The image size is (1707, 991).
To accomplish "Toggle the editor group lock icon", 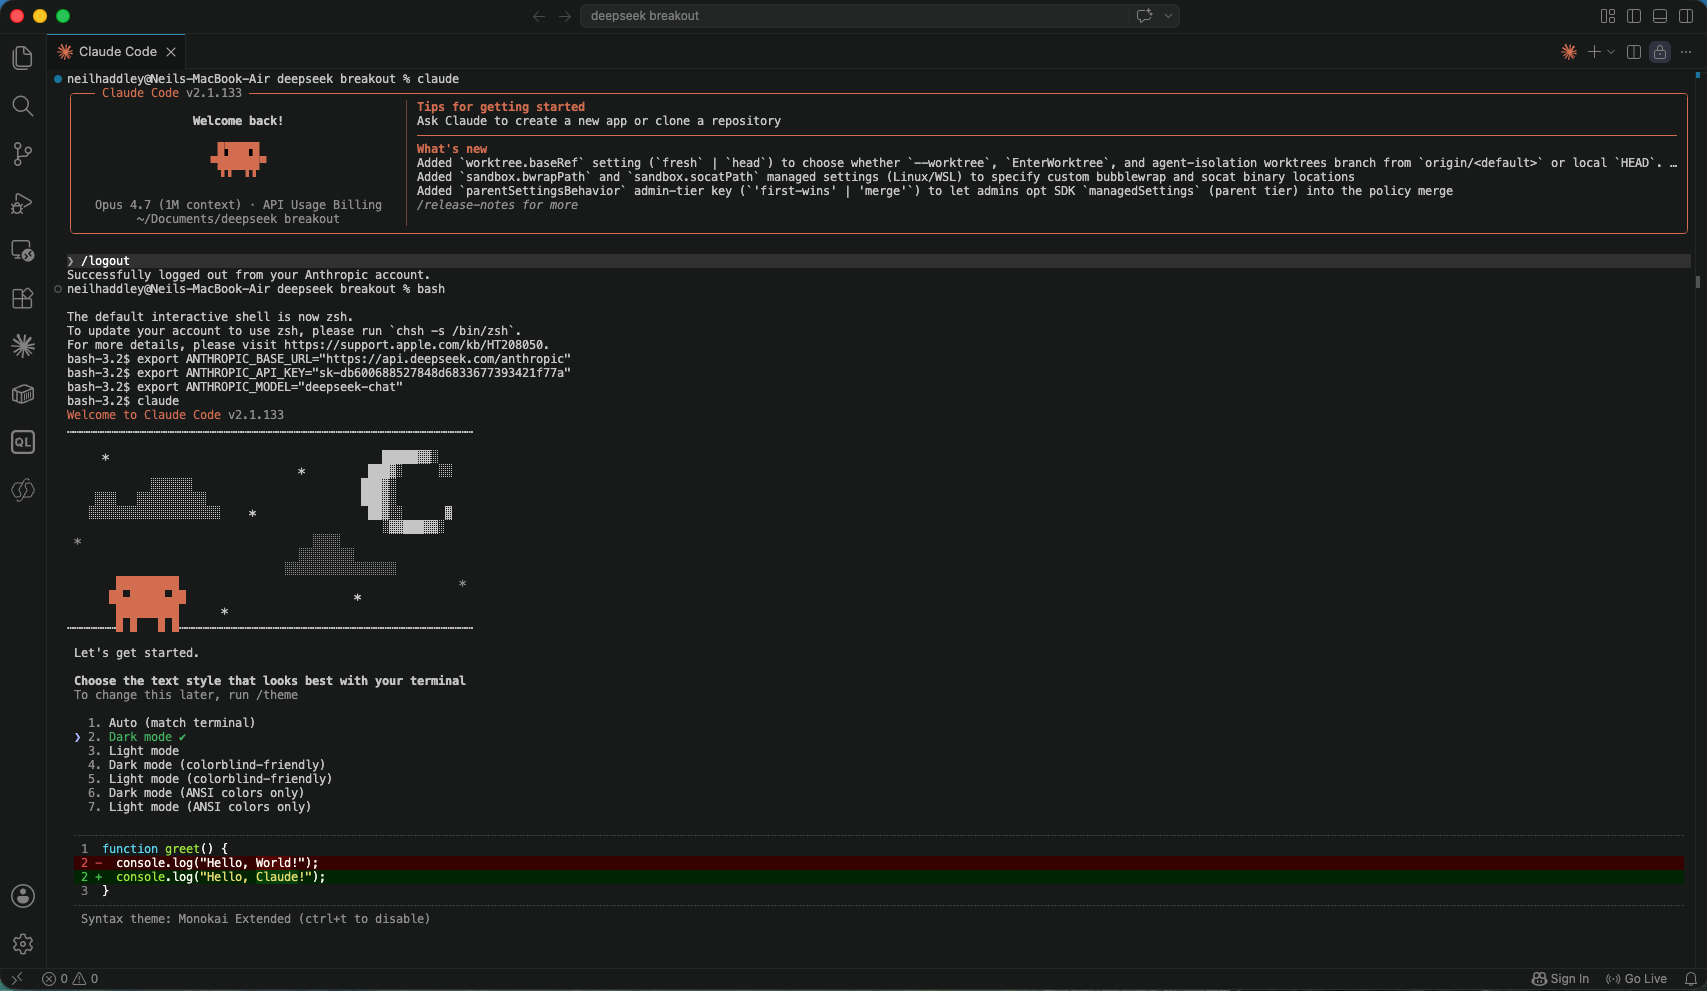I will [x=1660, y=52].
